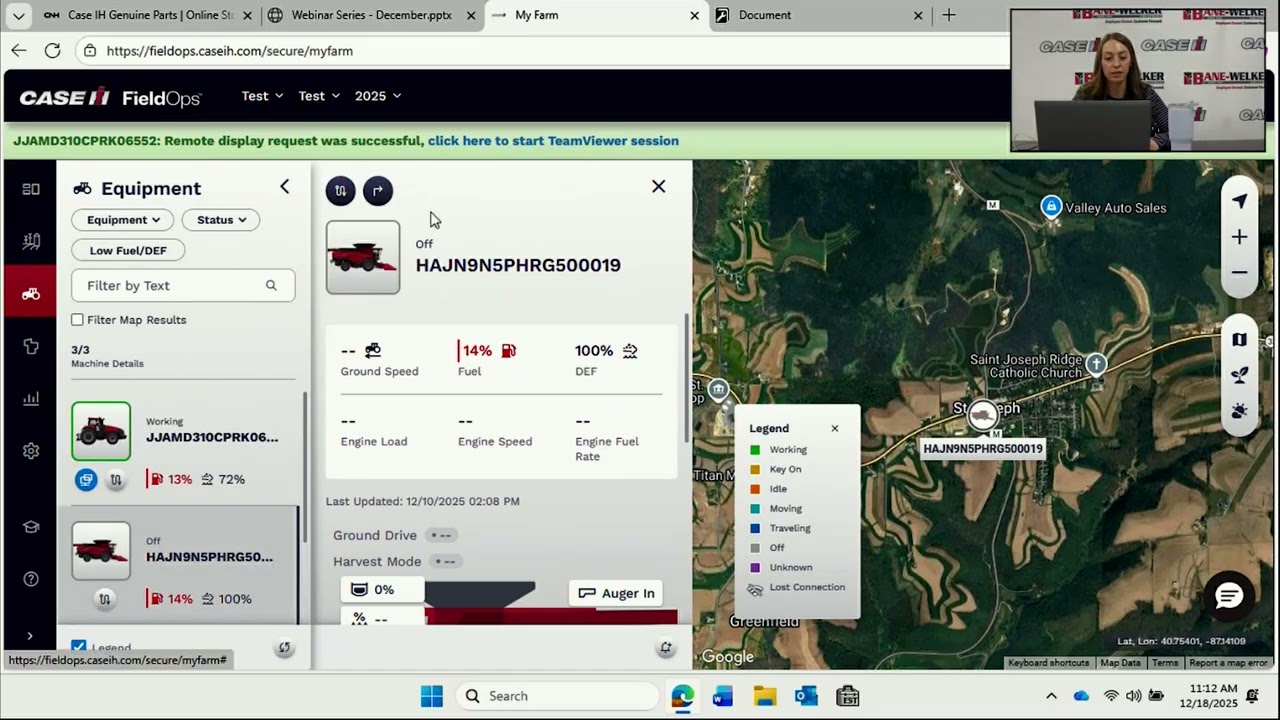Click the Case IH FieldOps logo

pyautogui.click(x=110, y=97)
